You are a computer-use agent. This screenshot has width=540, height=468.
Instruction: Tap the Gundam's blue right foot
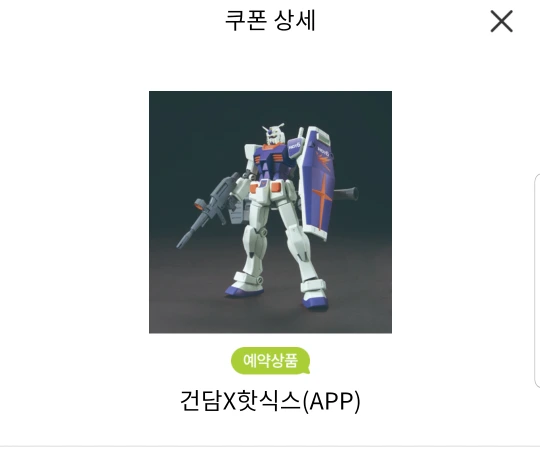click(241, 291)
